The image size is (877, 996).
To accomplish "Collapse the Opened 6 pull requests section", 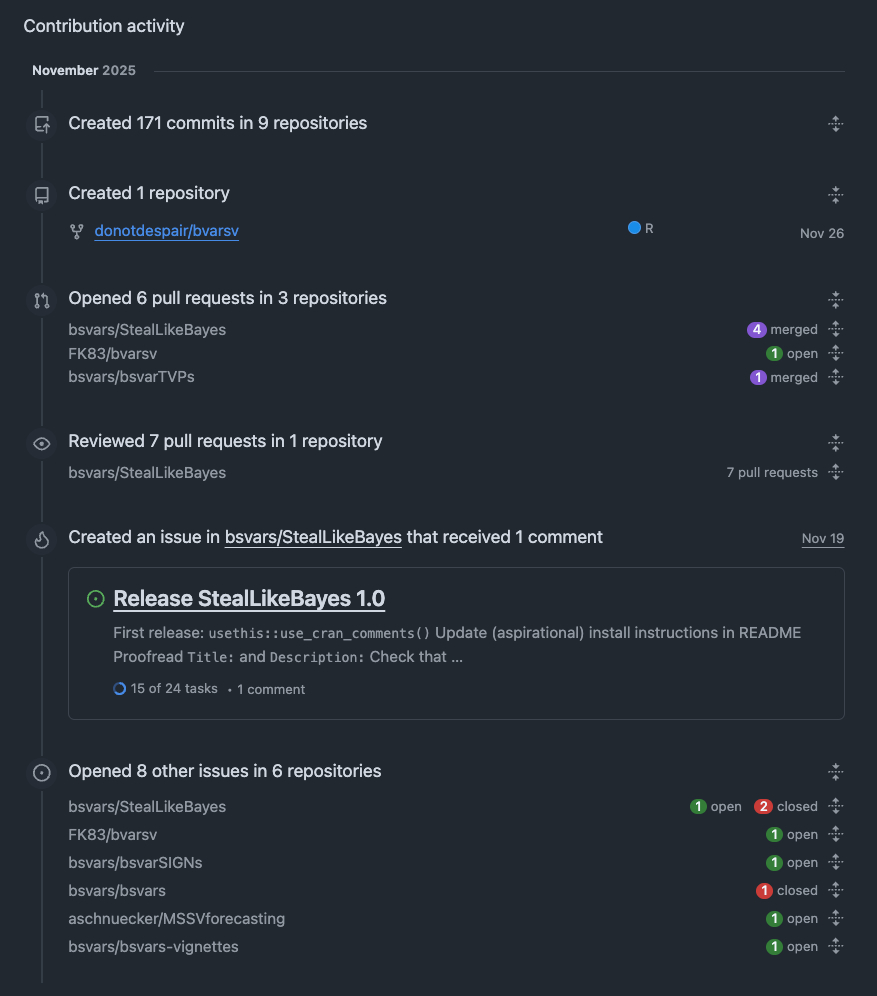I will (x=836, y=299).
